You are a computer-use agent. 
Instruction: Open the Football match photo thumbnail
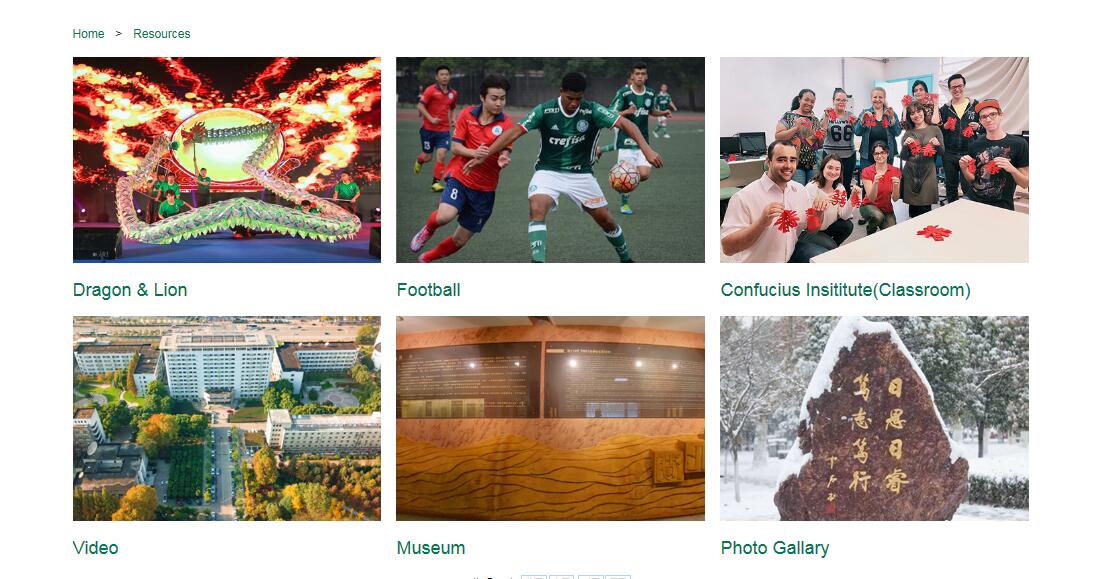[x=550, y=160]
